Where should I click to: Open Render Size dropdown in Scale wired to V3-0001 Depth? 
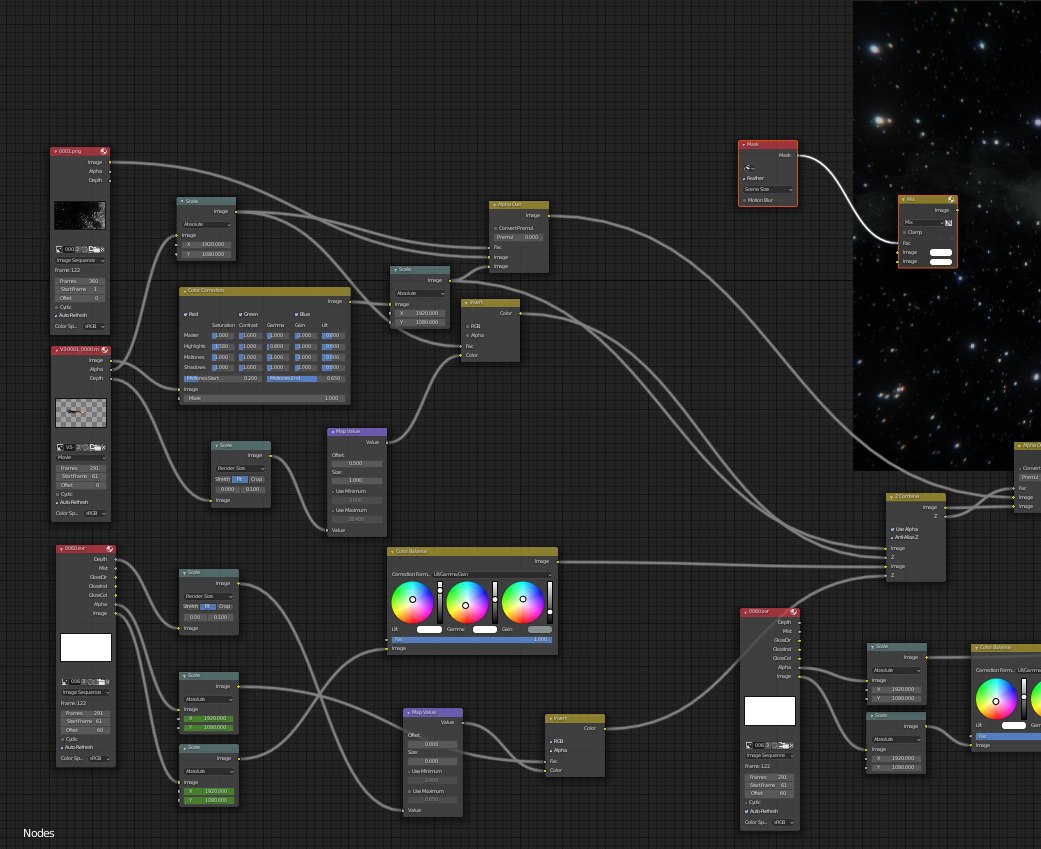tap(240, 468)
